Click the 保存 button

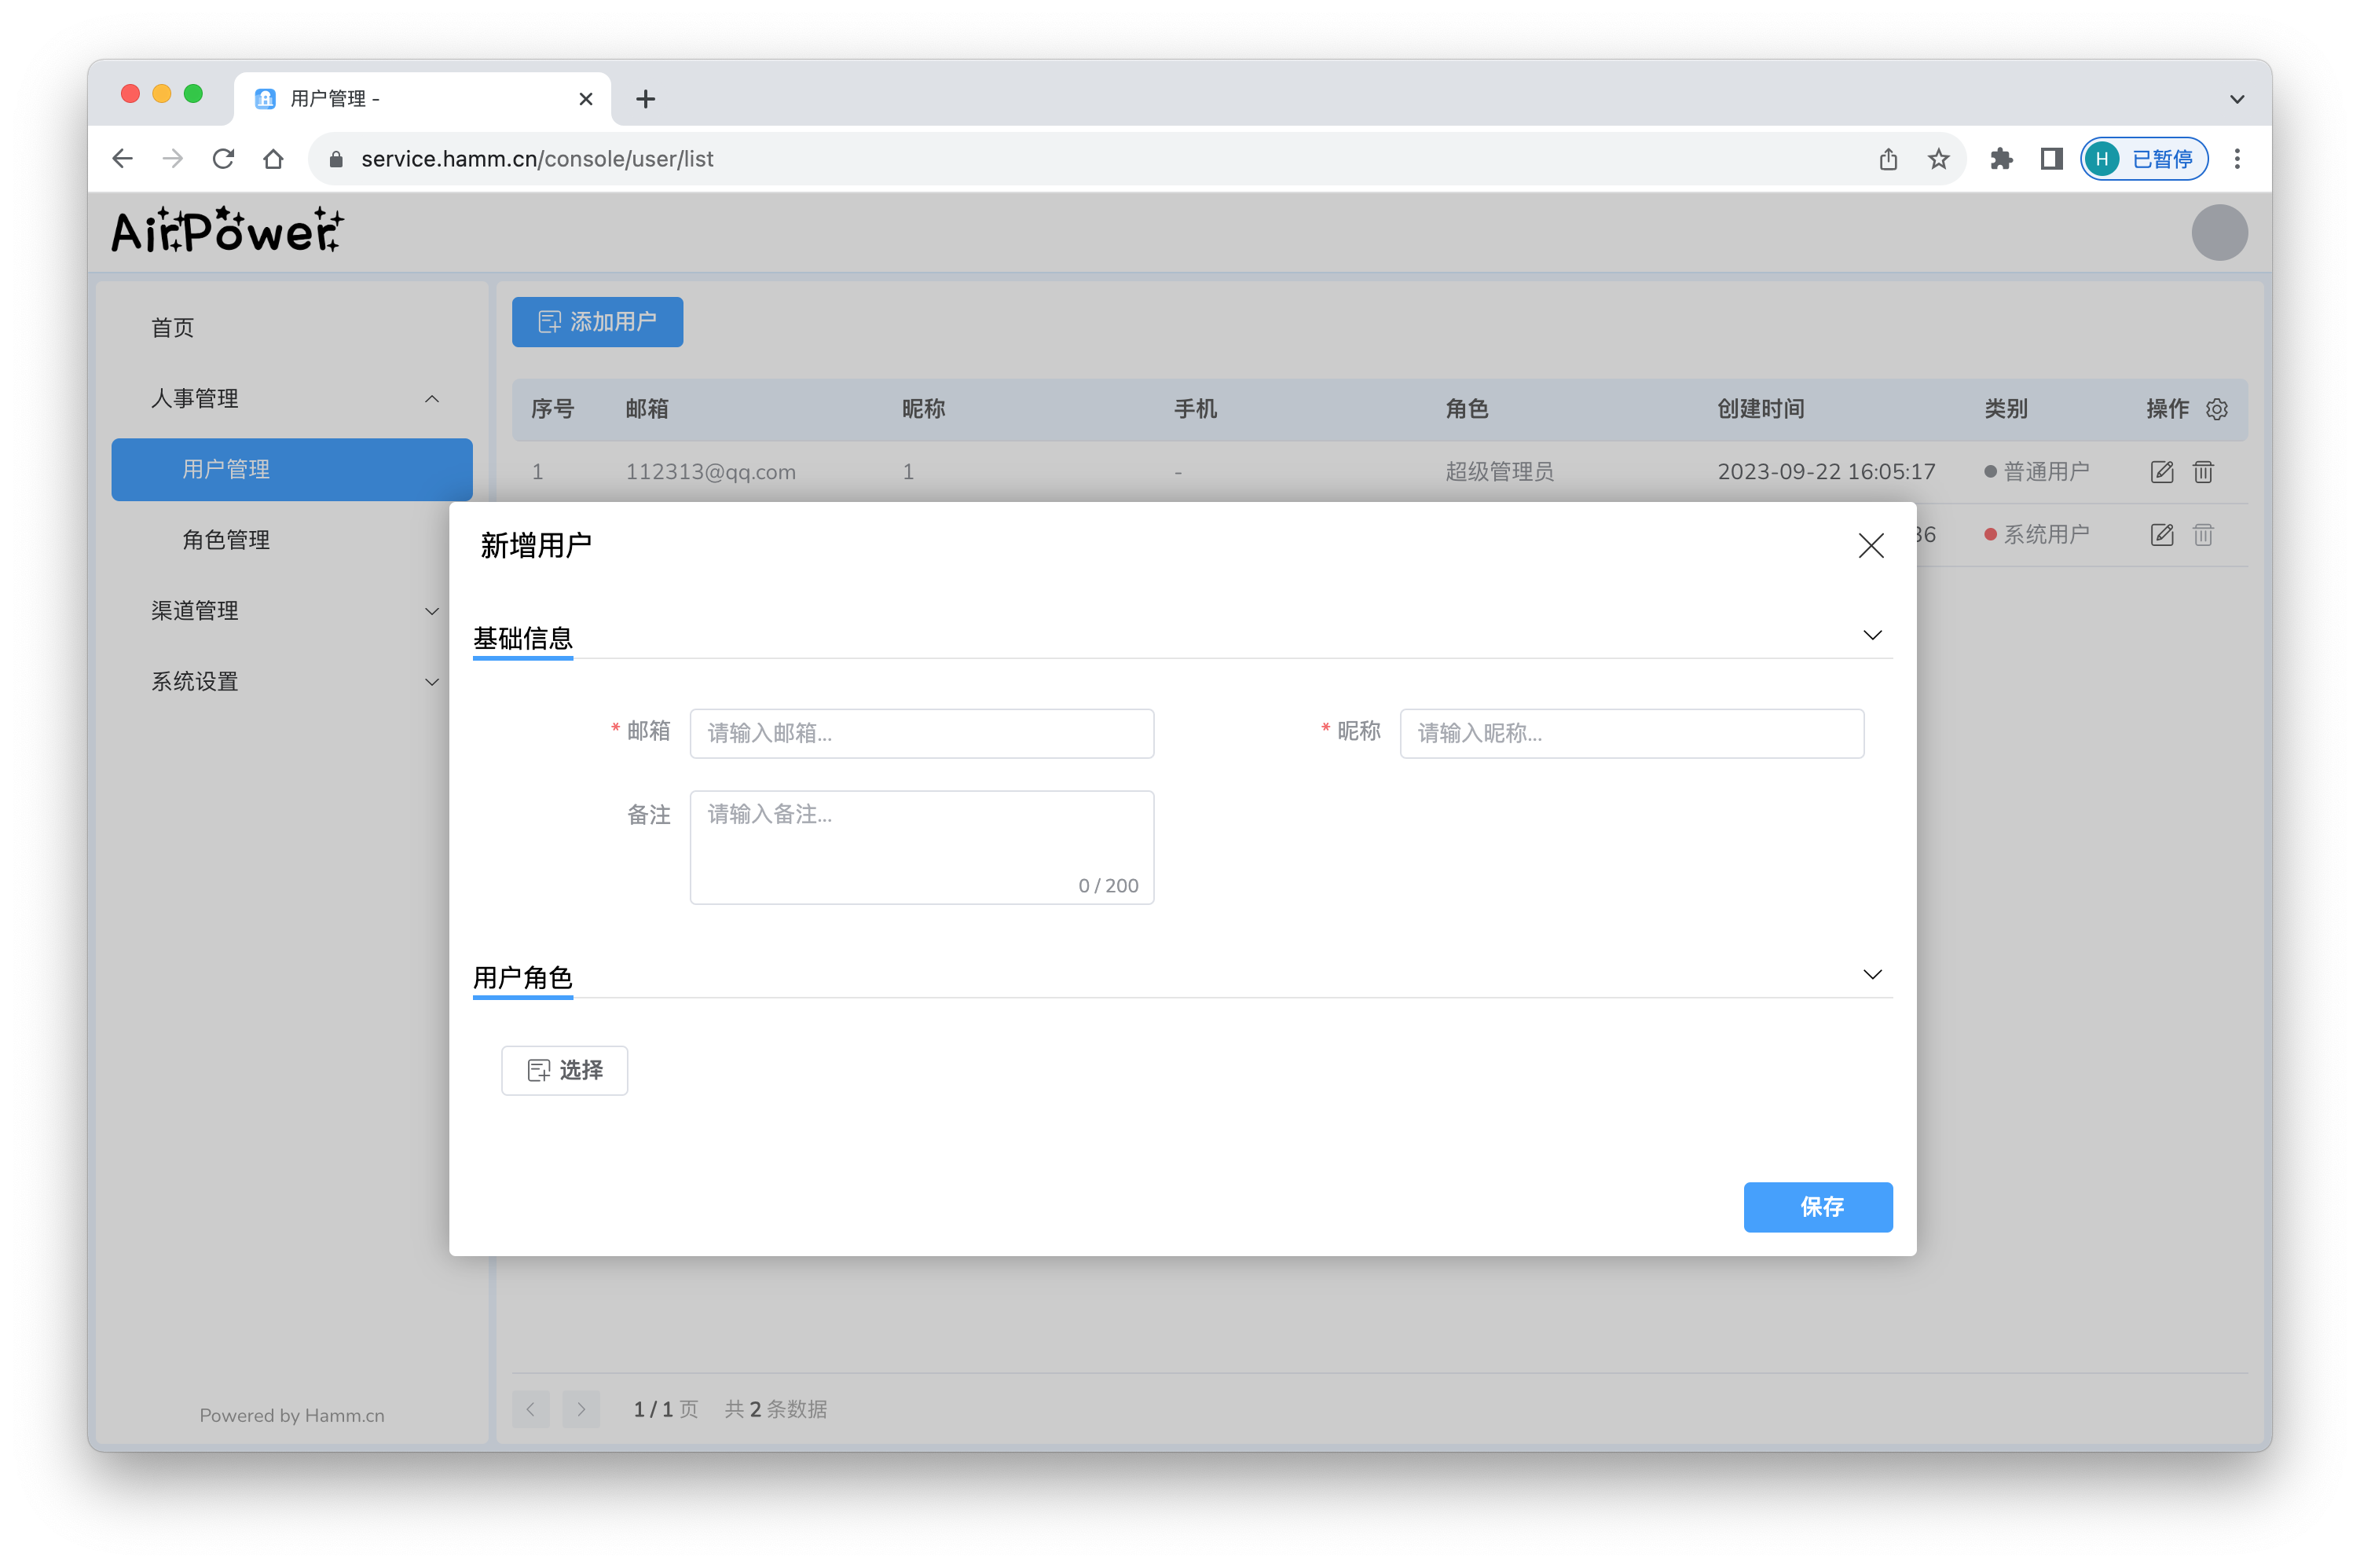coord(1817,1207)
